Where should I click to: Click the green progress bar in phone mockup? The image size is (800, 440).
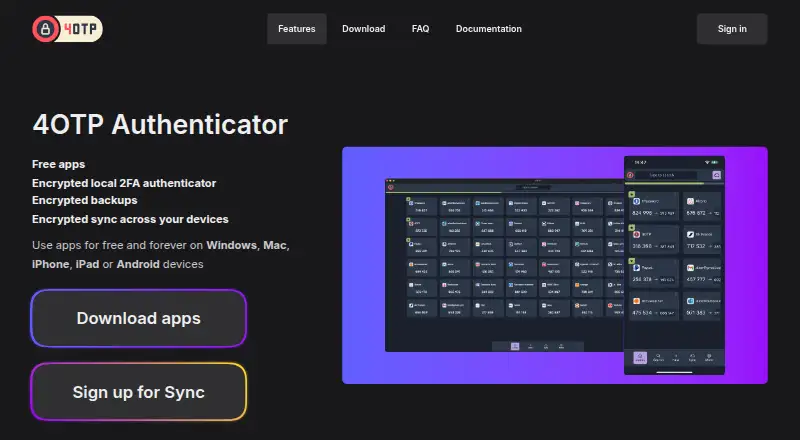pos(664,183)
